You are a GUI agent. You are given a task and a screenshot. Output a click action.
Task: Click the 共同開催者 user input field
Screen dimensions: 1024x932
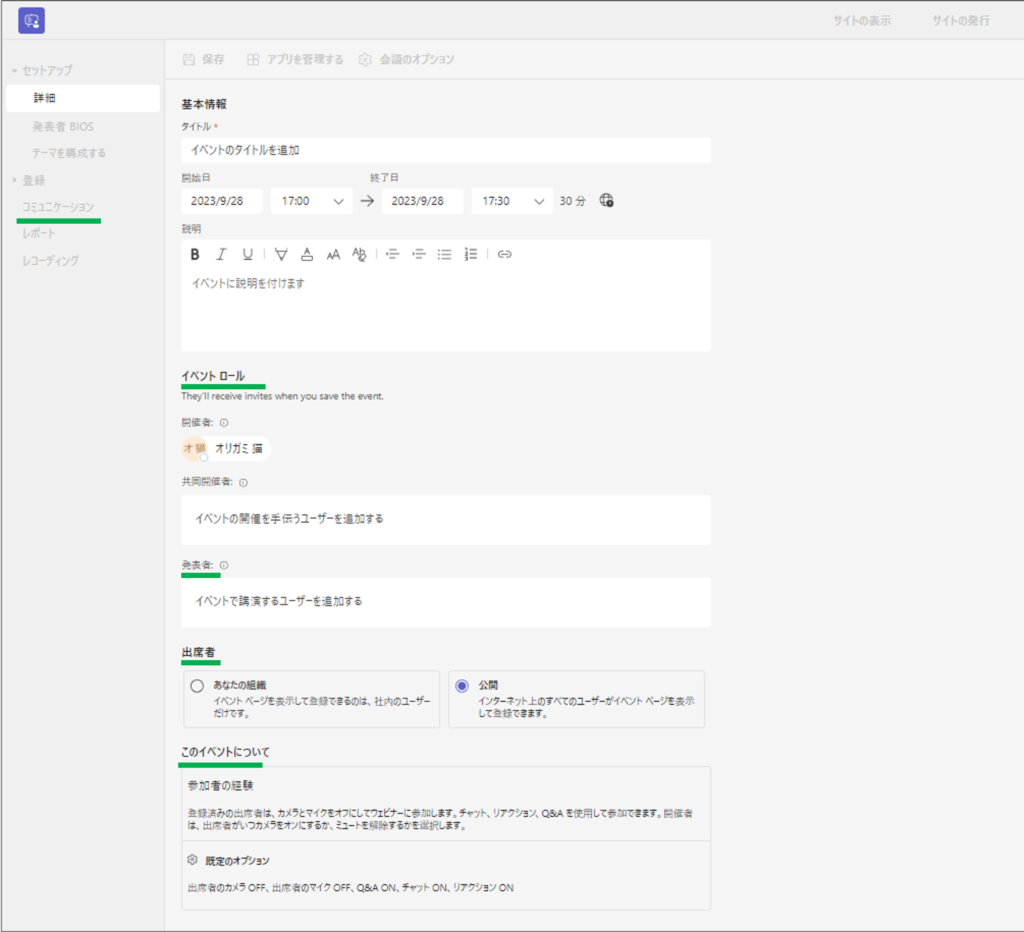click(446, 519)
